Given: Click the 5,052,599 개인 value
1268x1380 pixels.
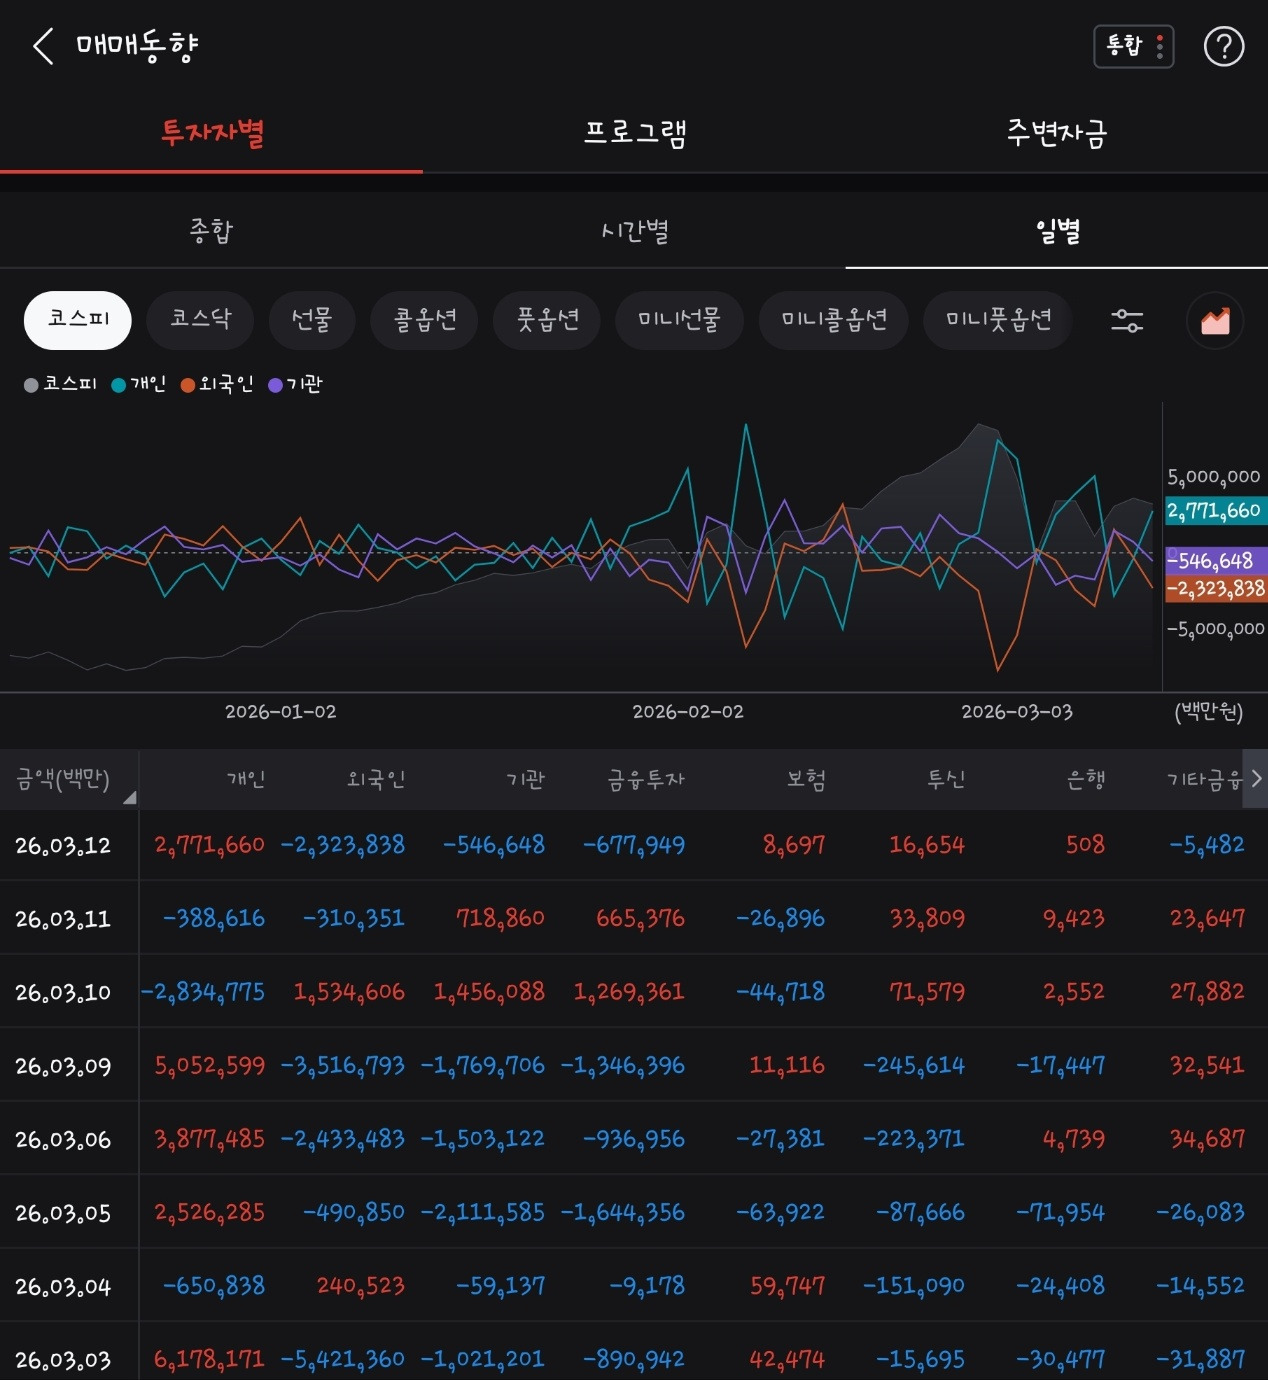Looking at the screenshot, I should [x=210, y=1066].
